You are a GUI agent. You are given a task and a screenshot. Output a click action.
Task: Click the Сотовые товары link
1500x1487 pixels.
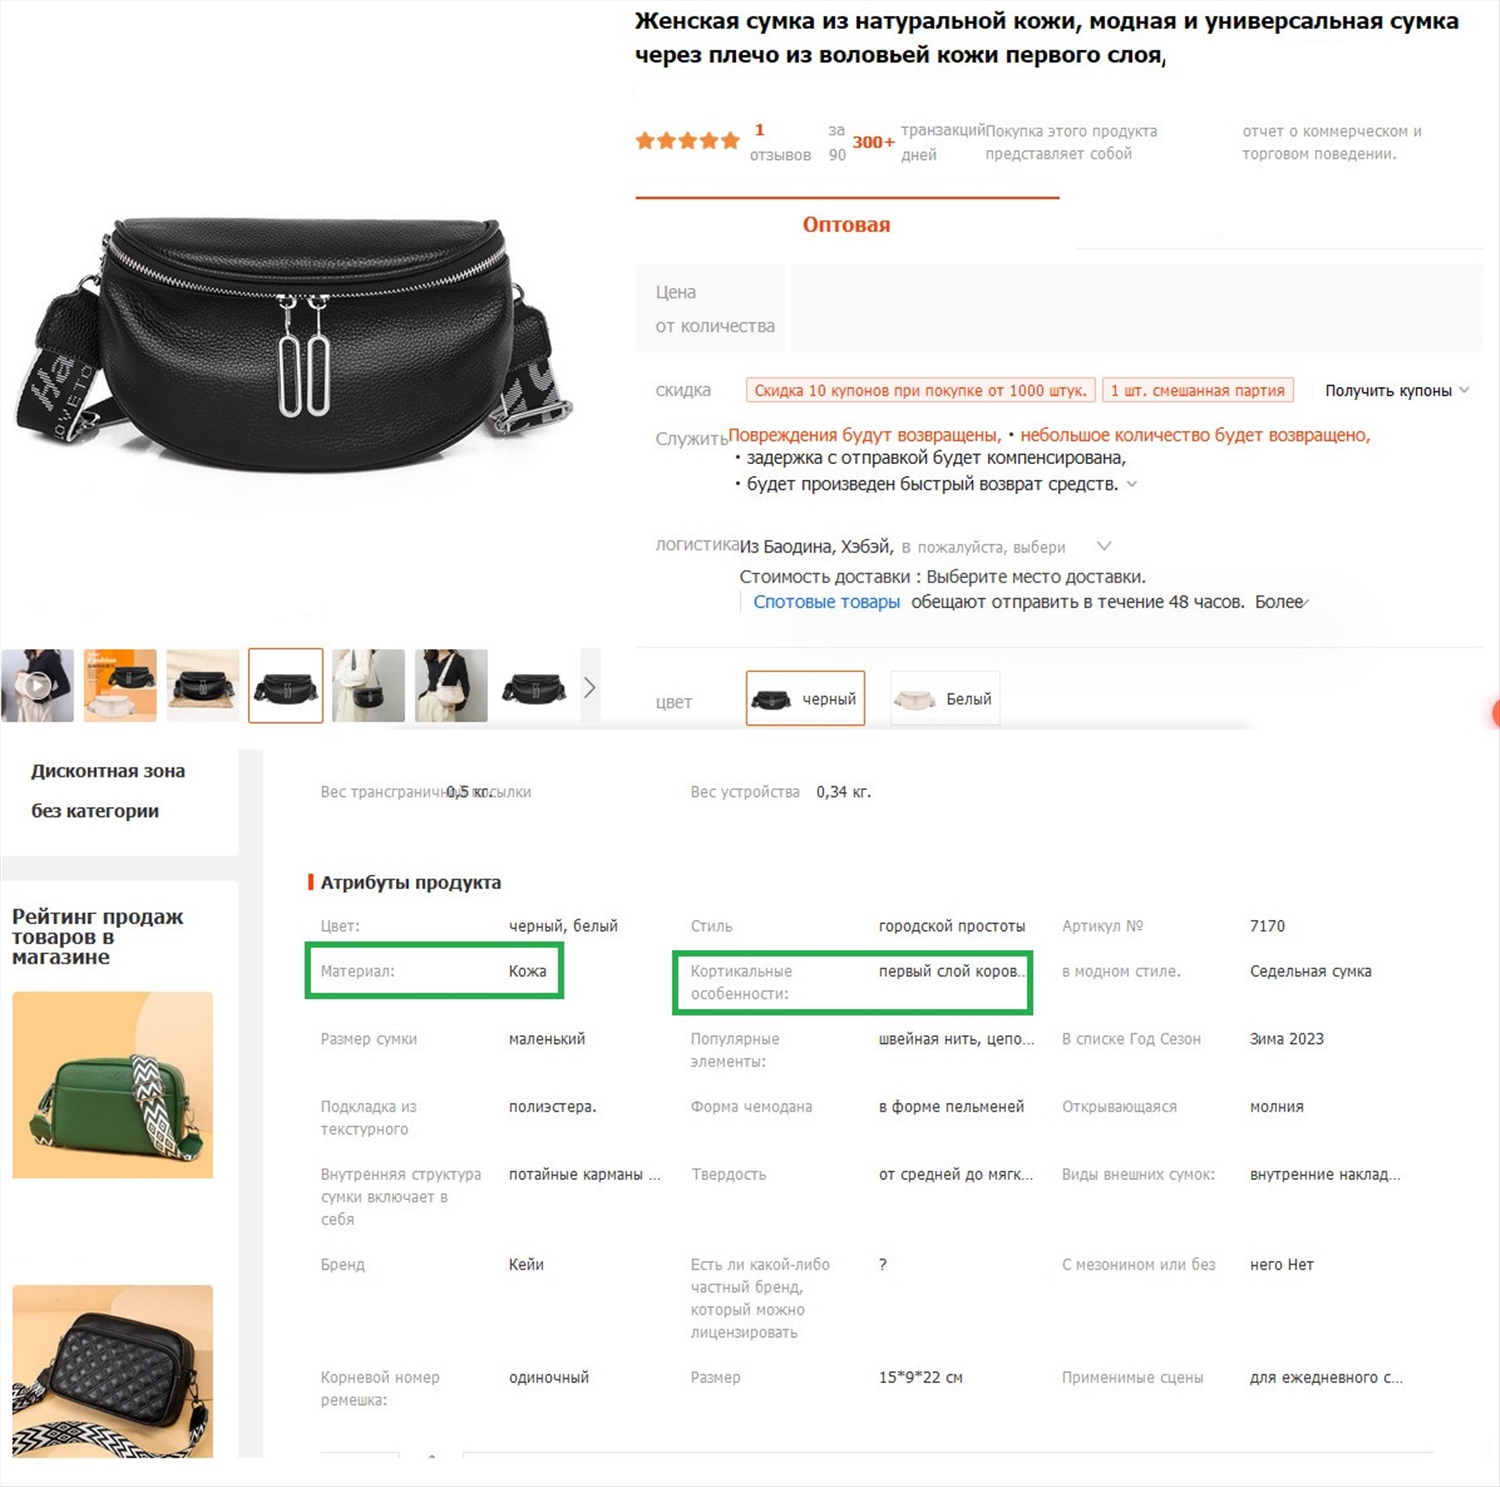(826, 602)
